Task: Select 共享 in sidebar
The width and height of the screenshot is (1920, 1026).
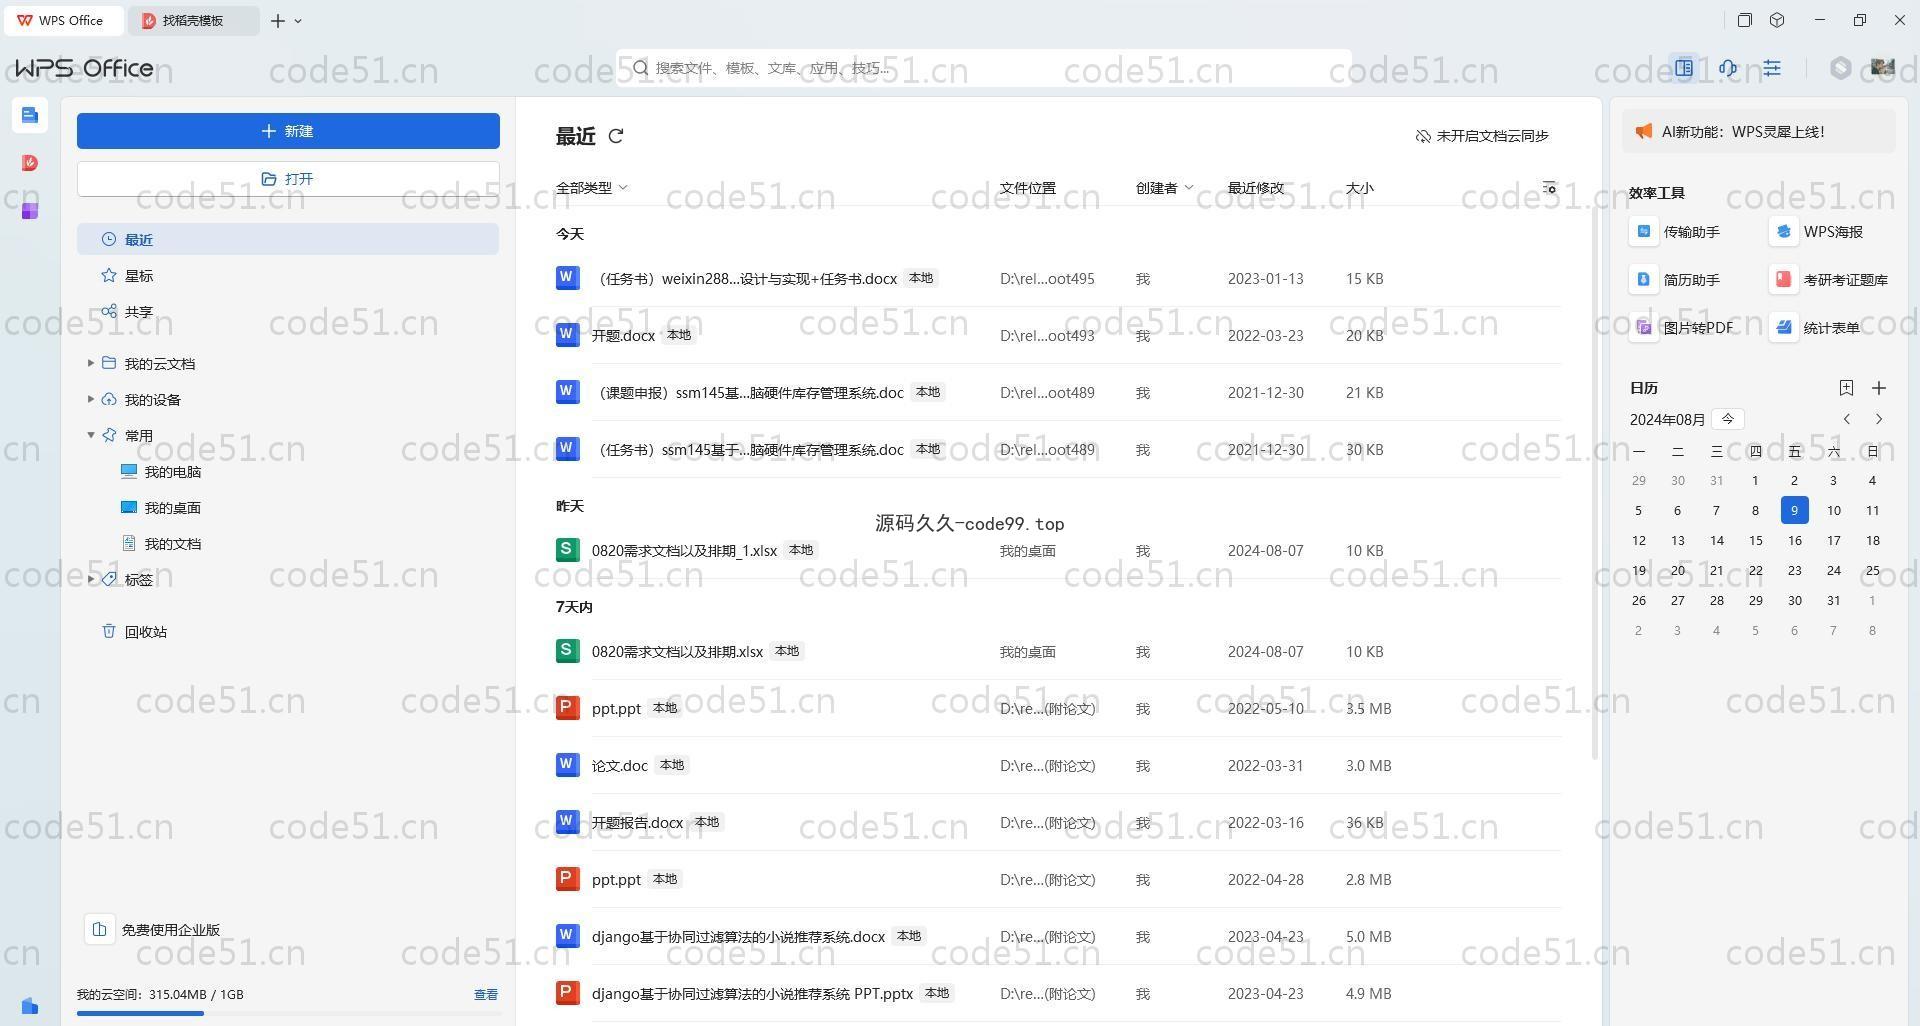Action: click(288, 311)
